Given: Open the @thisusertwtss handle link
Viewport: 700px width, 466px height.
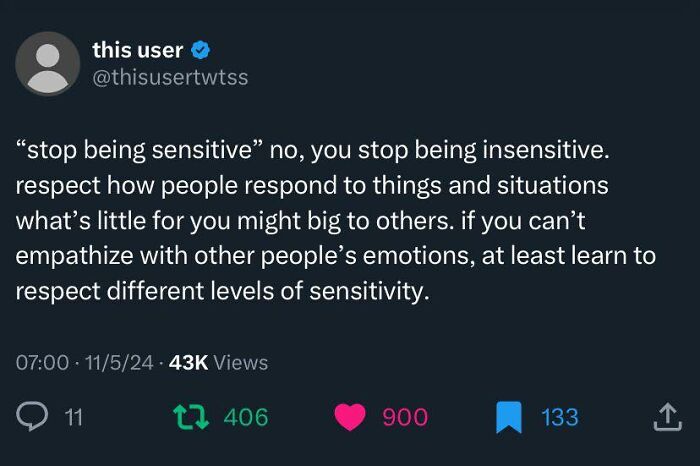Looking at the screenshot, I should point(170,77).
